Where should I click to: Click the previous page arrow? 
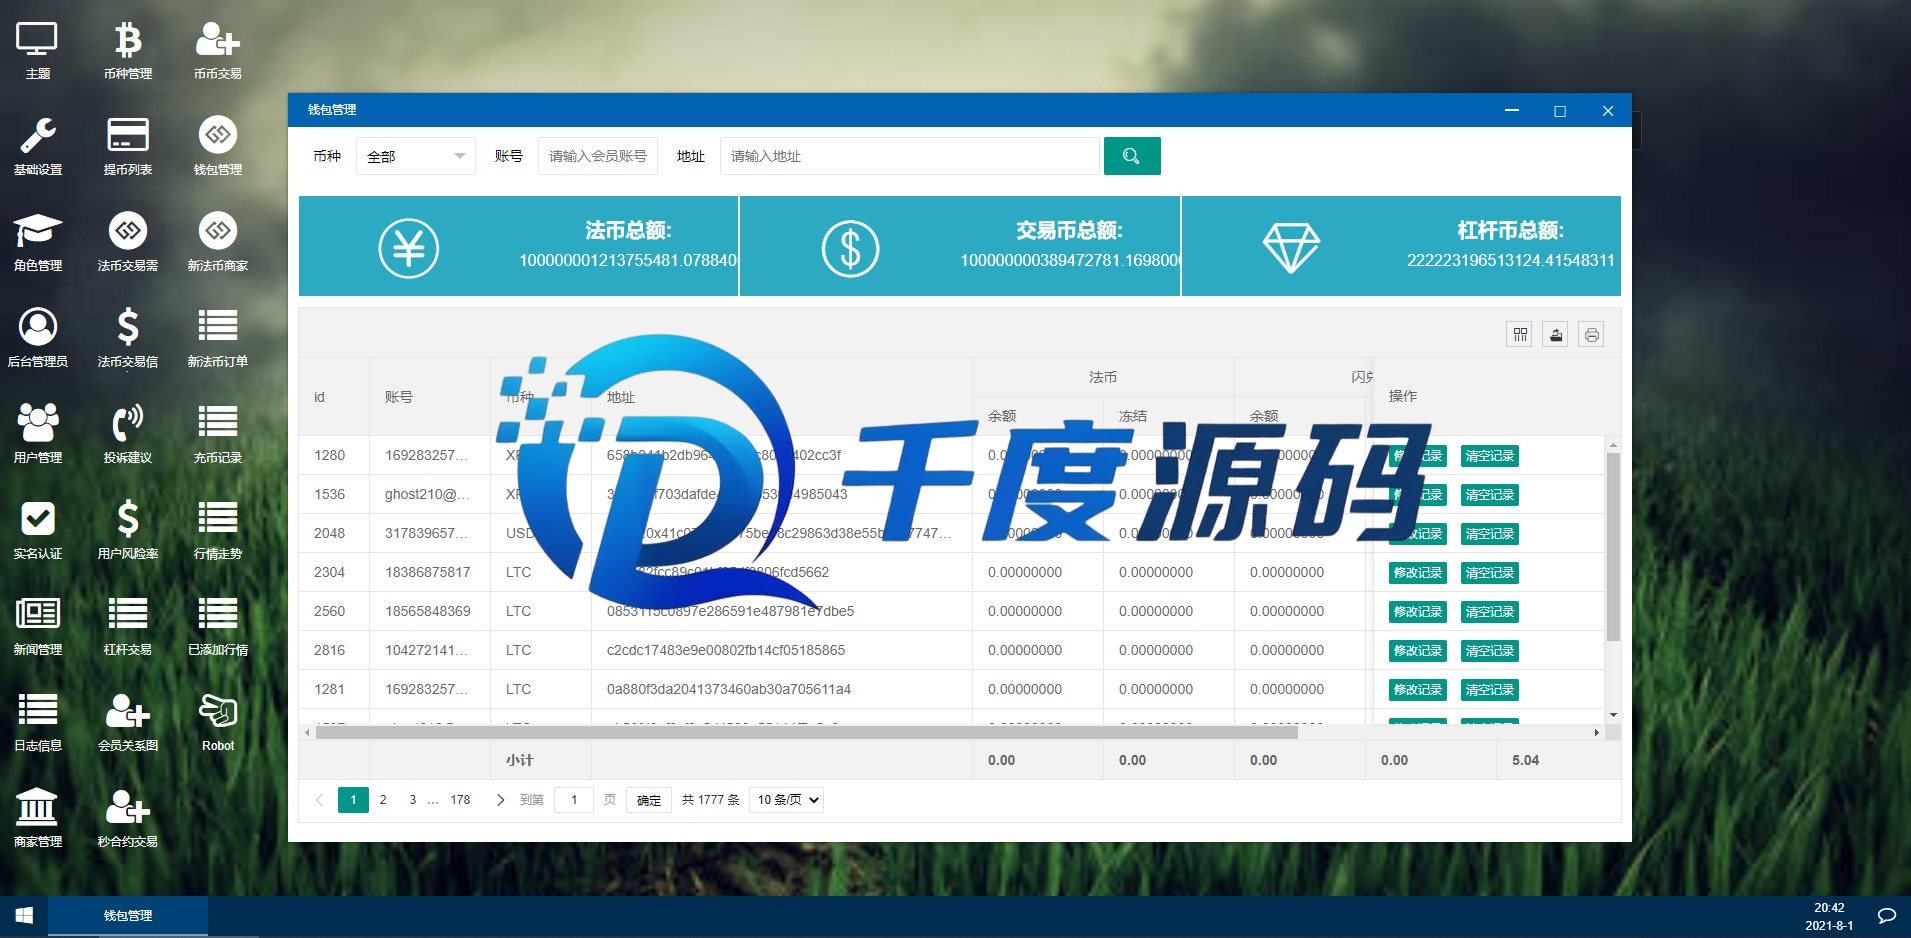tap(319, 799)
